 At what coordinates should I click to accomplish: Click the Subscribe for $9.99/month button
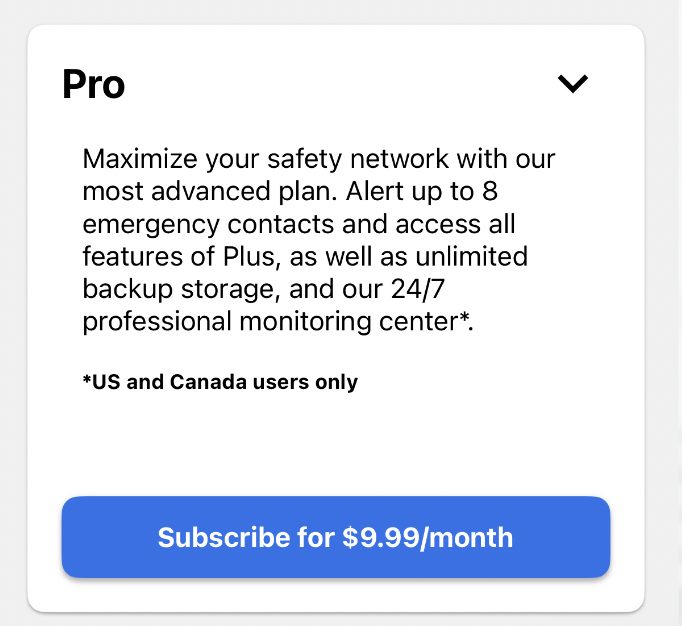[335, 537]
